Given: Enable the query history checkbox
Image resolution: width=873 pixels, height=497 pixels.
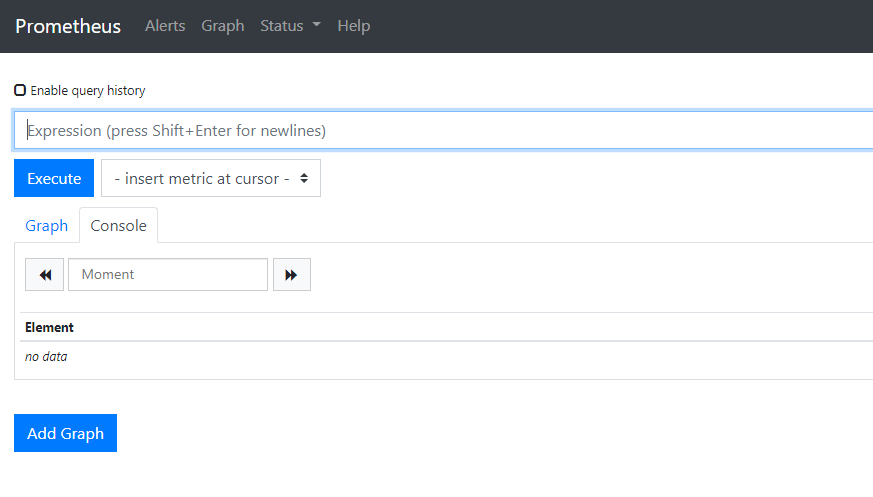Looking at the screenshot, I should pyautogui.click(x=20, y=90).
